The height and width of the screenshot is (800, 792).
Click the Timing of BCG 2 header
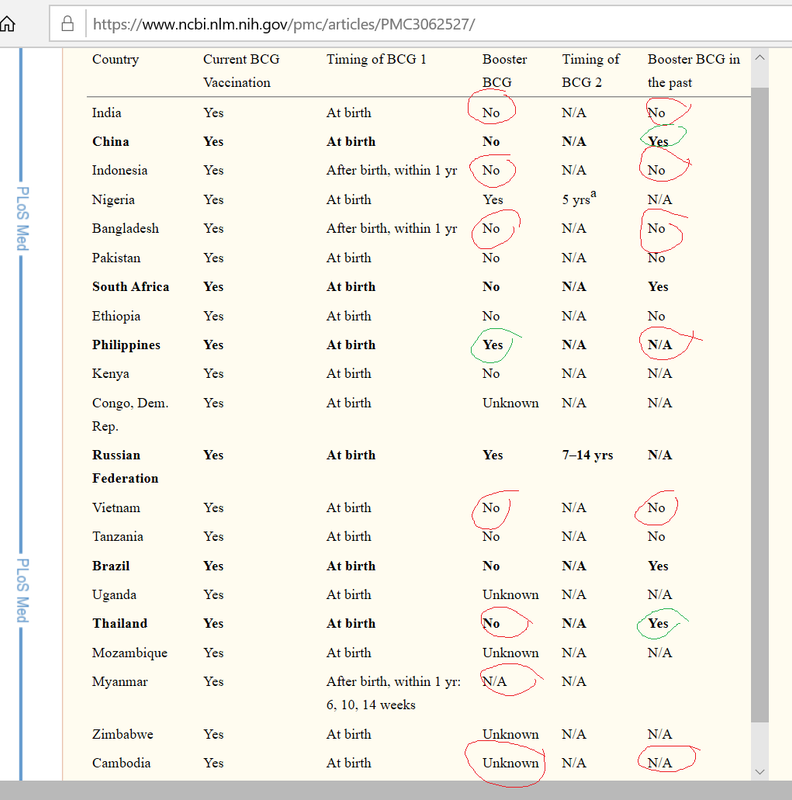(590, 70)
